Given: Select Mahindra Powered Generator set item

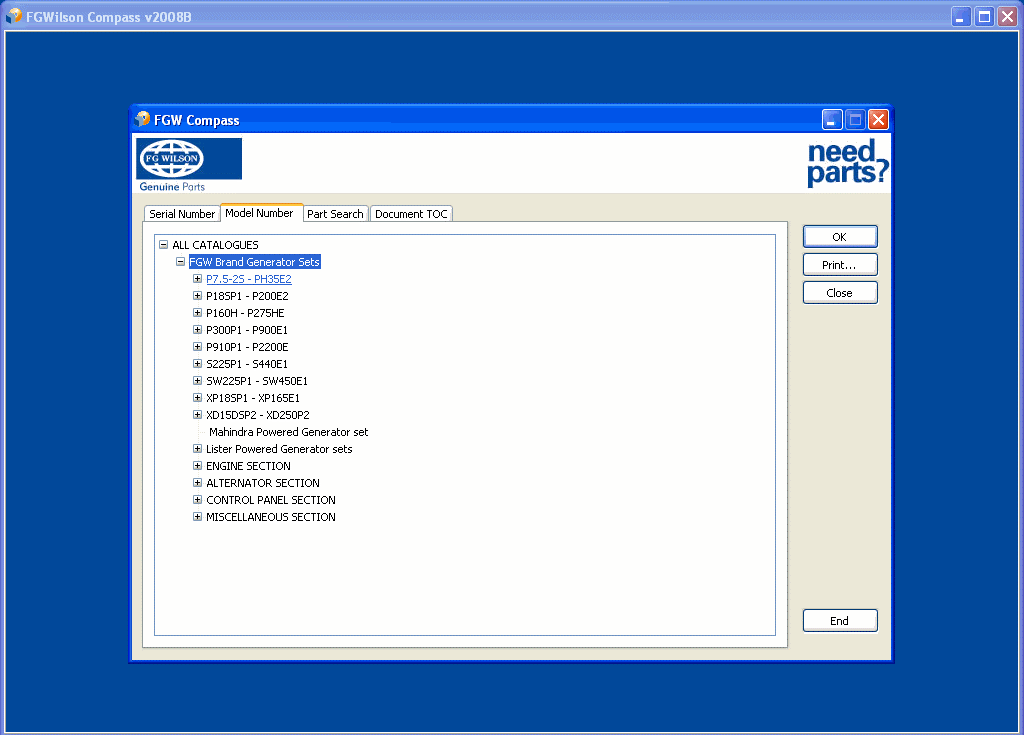Looking at the screenshot, I should click(289, 432).
